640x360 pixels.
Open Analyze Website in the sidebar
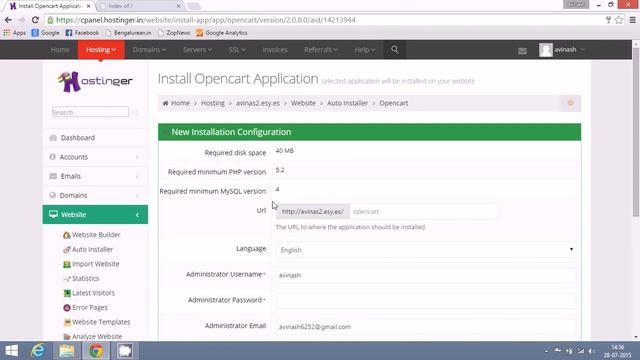point(93,336)
